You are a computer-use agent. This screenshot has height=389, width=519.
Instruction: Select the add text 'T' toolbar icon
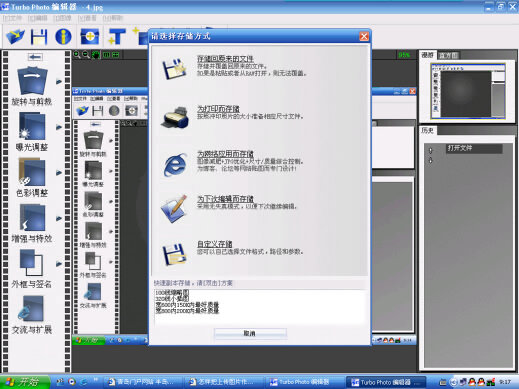[116, 37]
